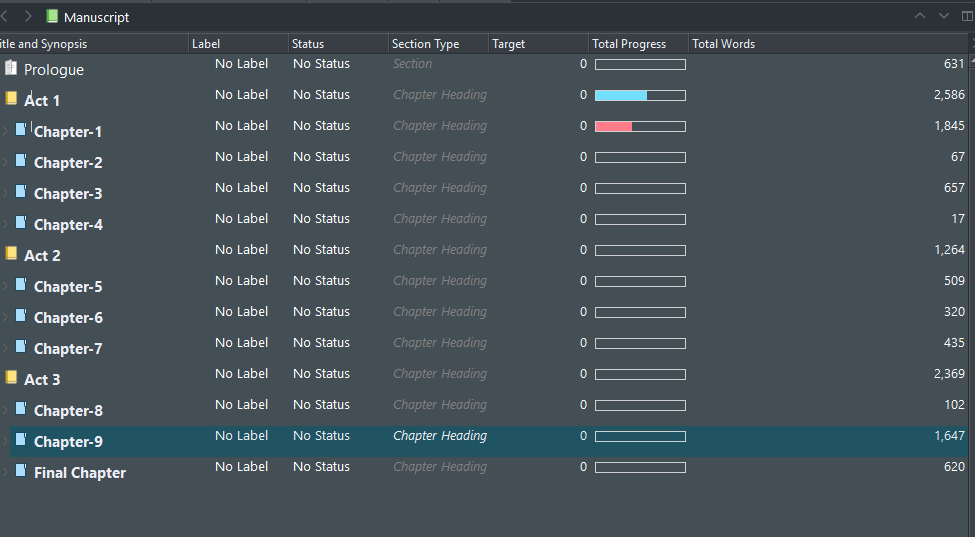Sort by the Status column header
This screenshot has height=537, width=975.
coord(338,44)
